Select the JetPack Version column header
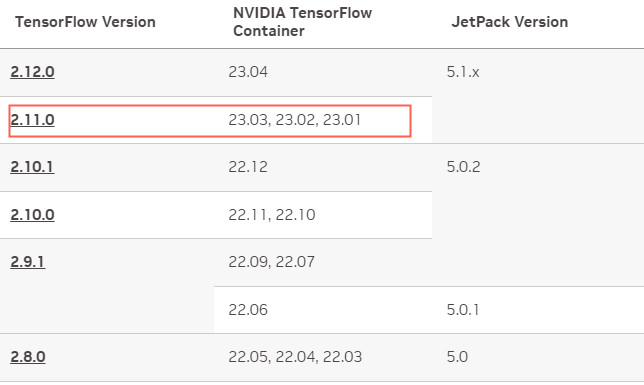The height and width of the screenshot is (385, 644). pos(510,22)
